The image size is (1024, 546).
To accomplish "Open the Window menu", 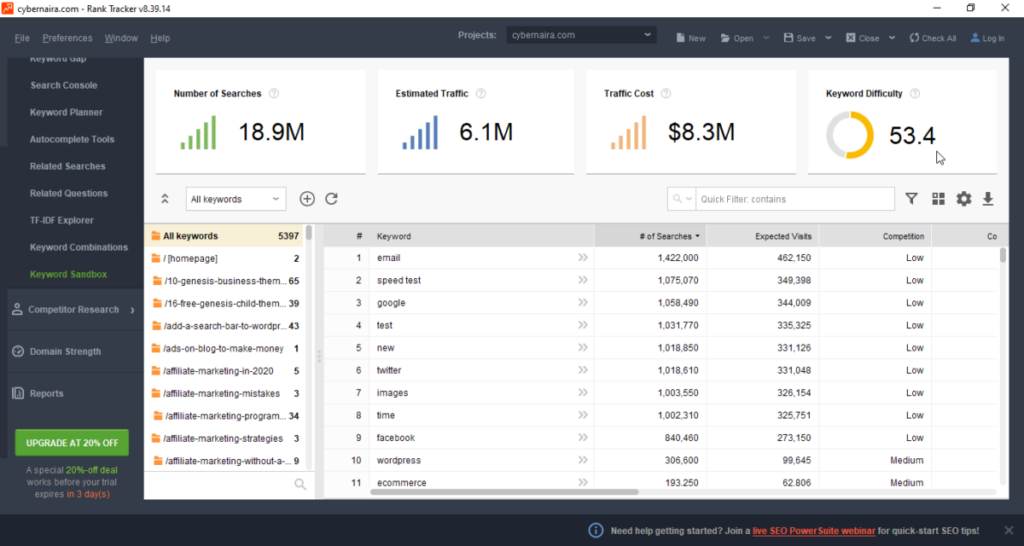I will pyautogui.click(x=121, y=38).
